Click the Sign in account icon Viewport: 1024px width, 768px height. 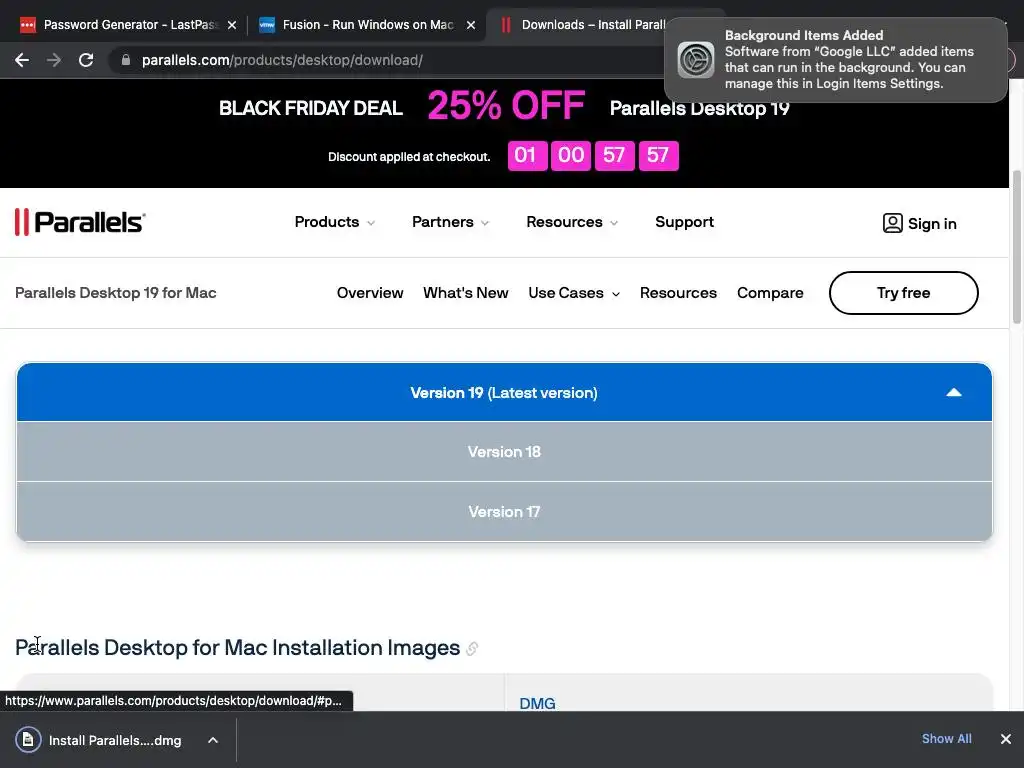892,223
